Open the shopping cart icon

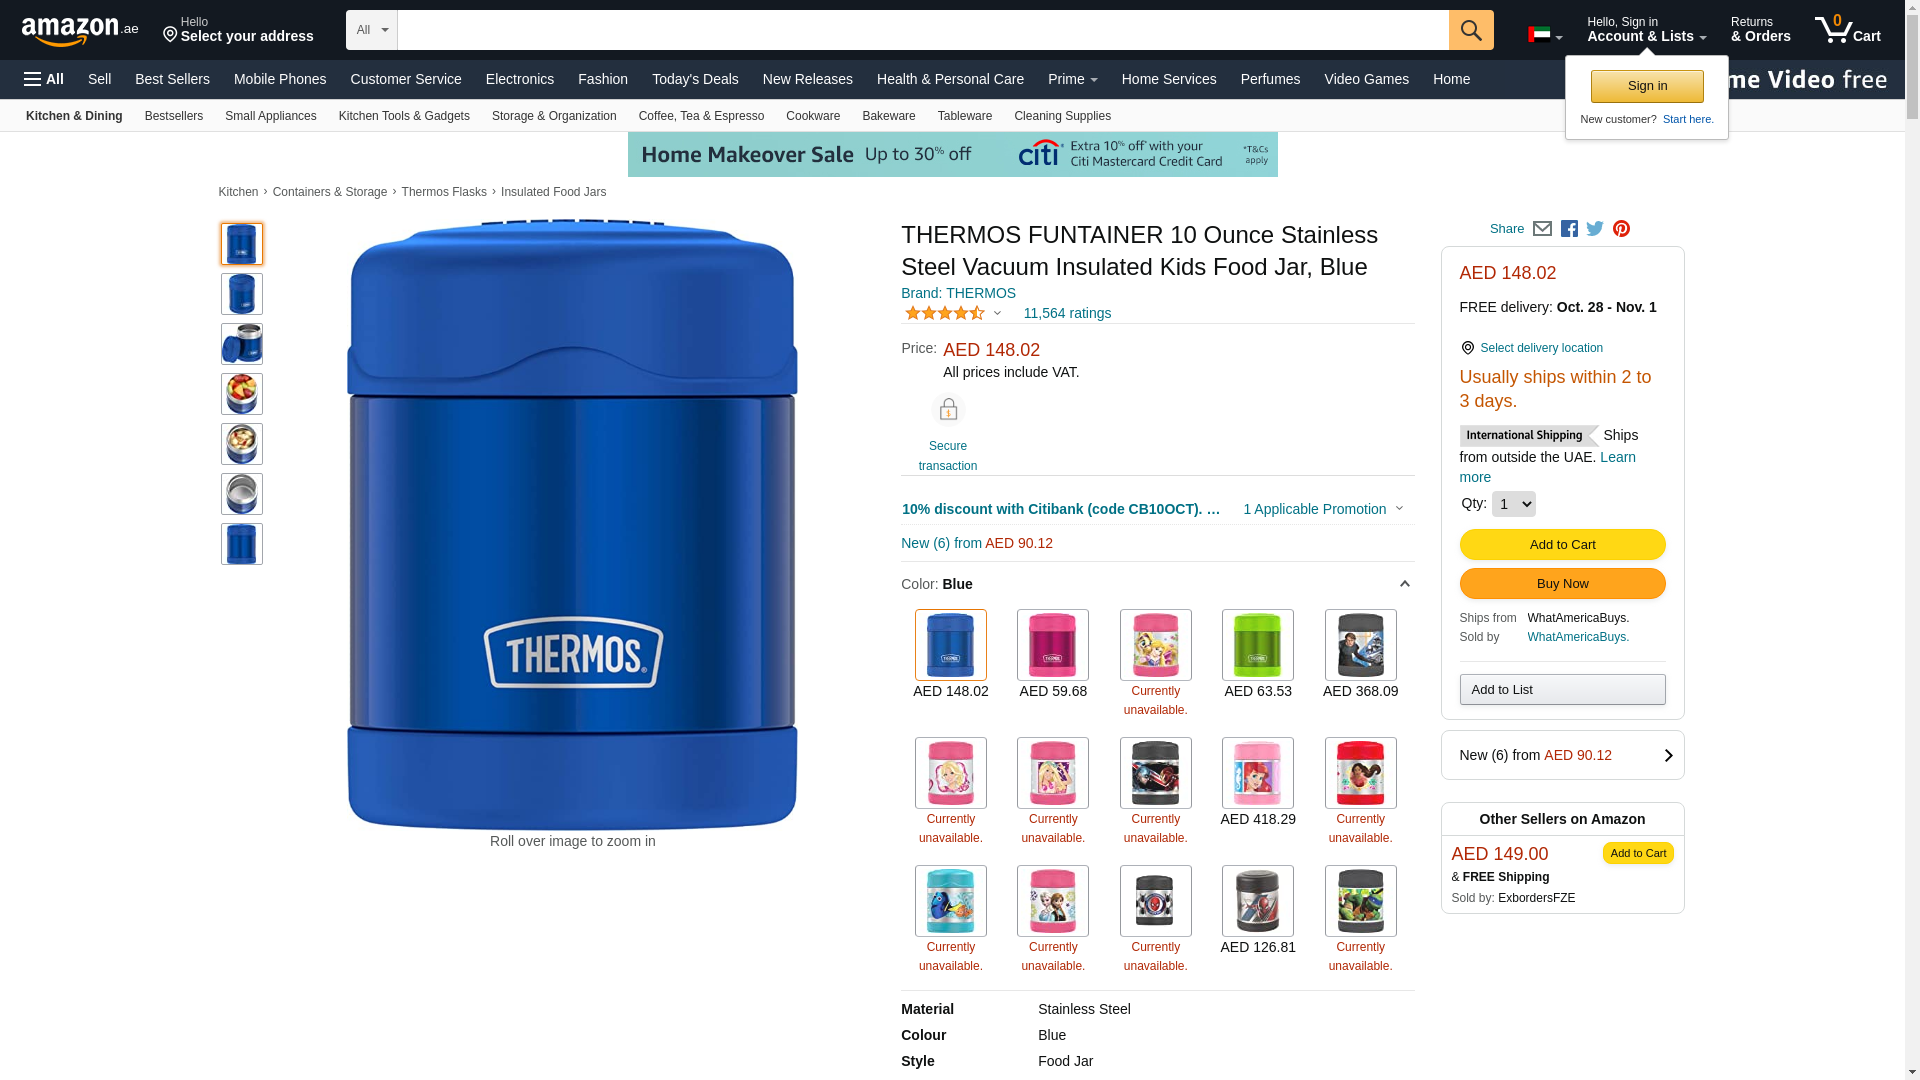coord(1848,30)
